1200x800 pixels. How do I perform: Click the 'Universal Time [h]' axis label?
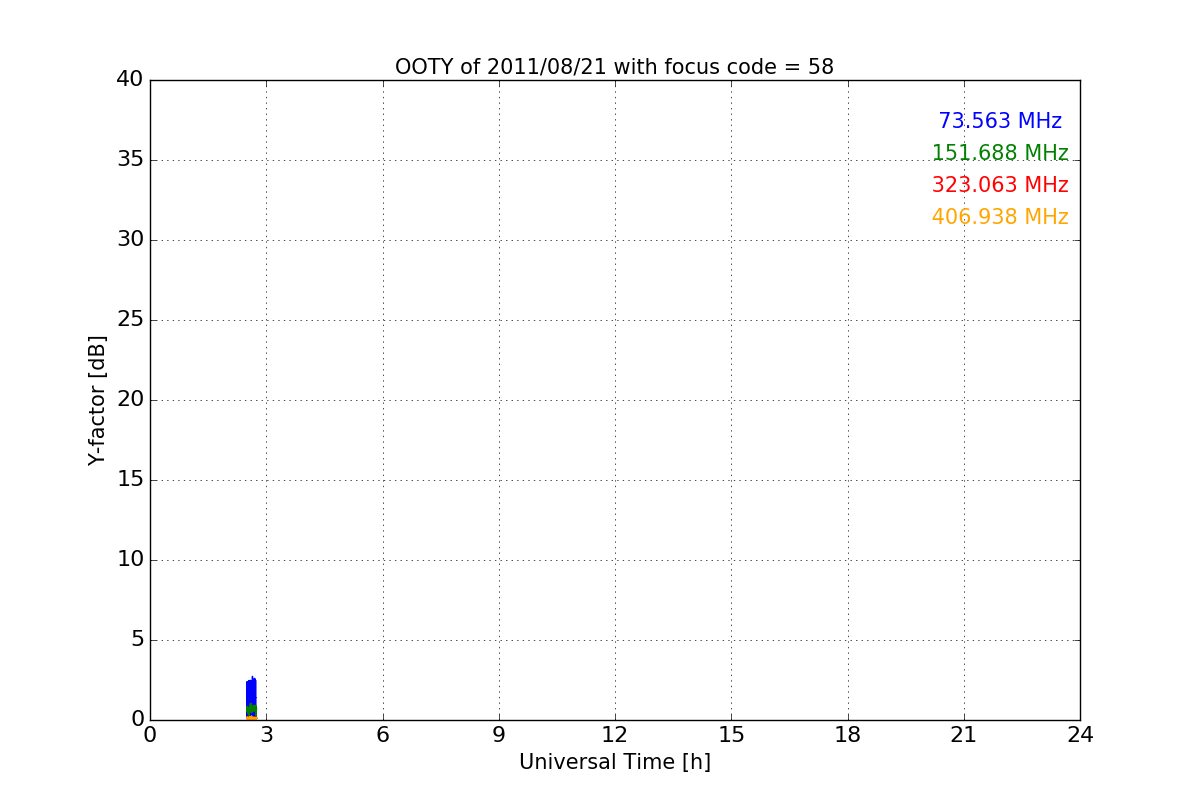[614, 762]
